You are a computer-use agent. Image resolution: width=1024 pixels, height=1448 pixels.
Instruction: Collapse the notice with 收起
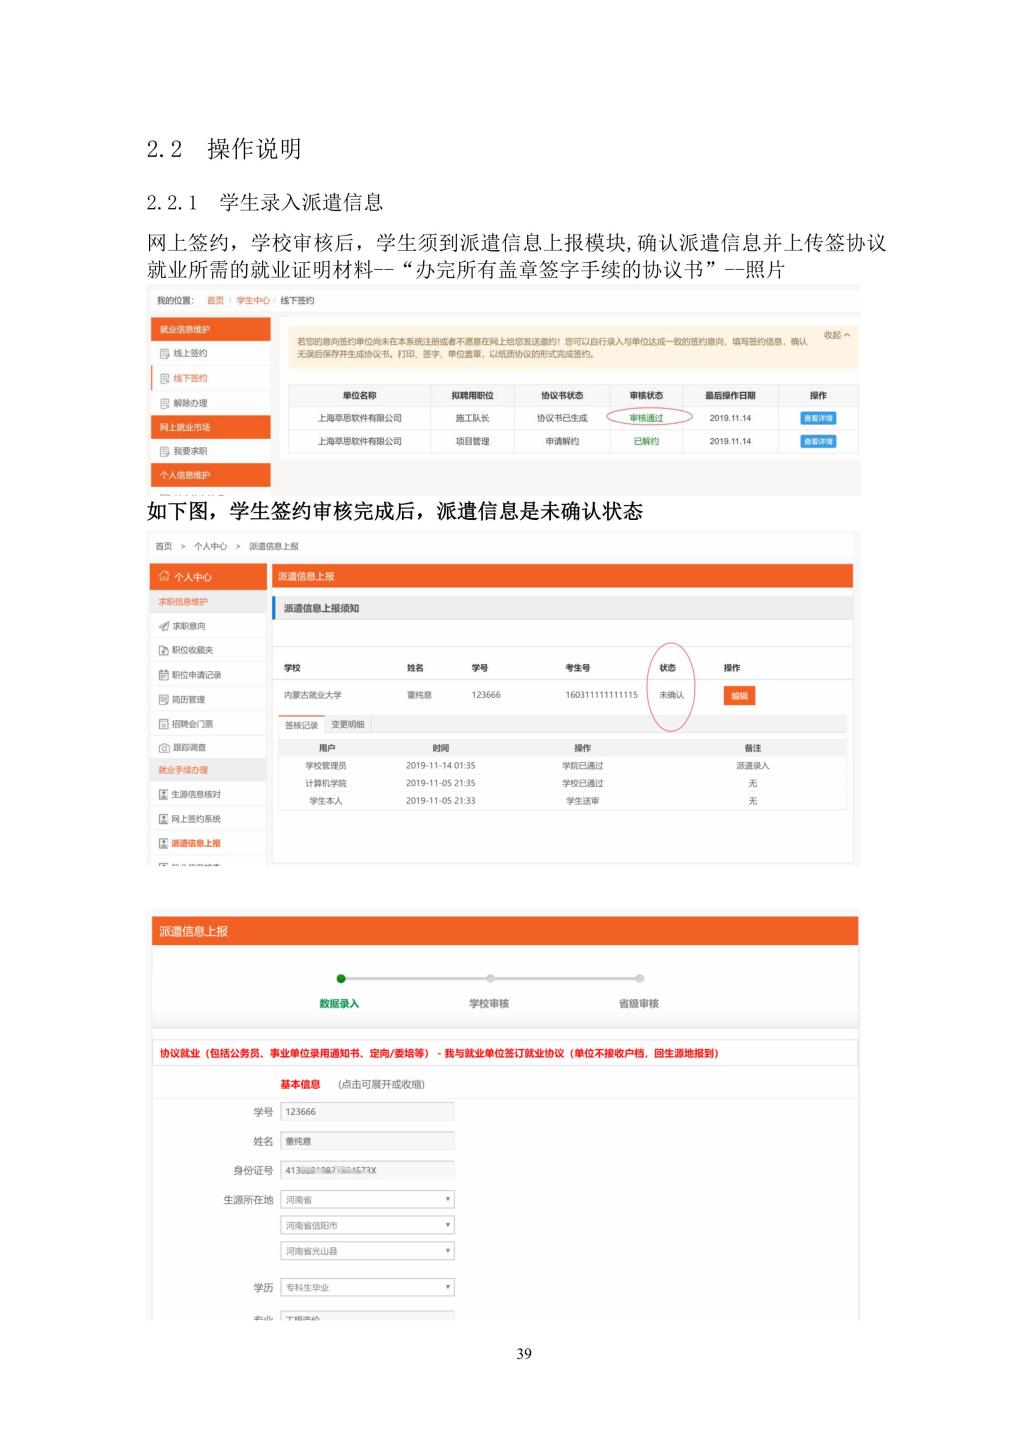836,335
